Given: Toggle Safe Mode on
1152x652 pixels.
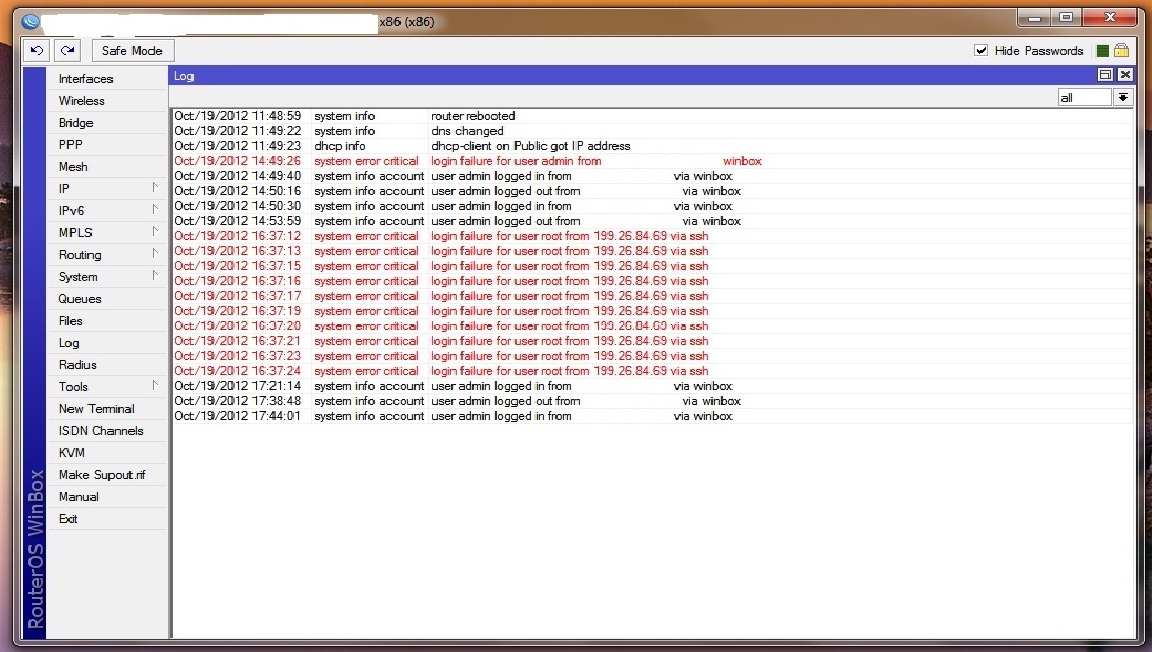Looking at the screenshot, I should (x=132, y=50).
